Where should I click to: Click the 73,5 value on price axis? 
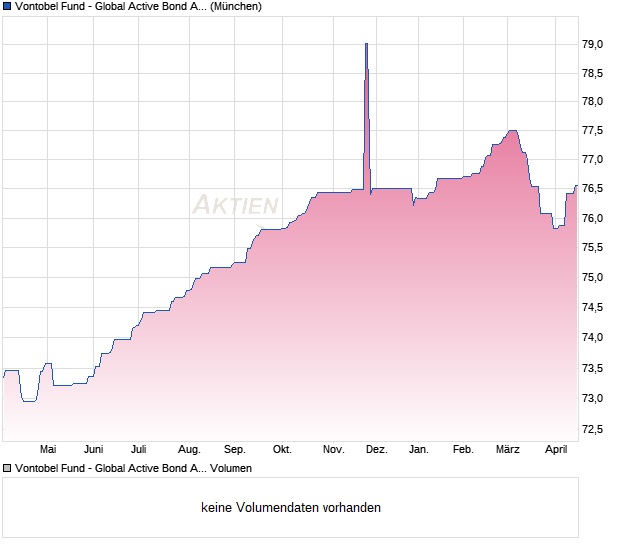(593, 368)
